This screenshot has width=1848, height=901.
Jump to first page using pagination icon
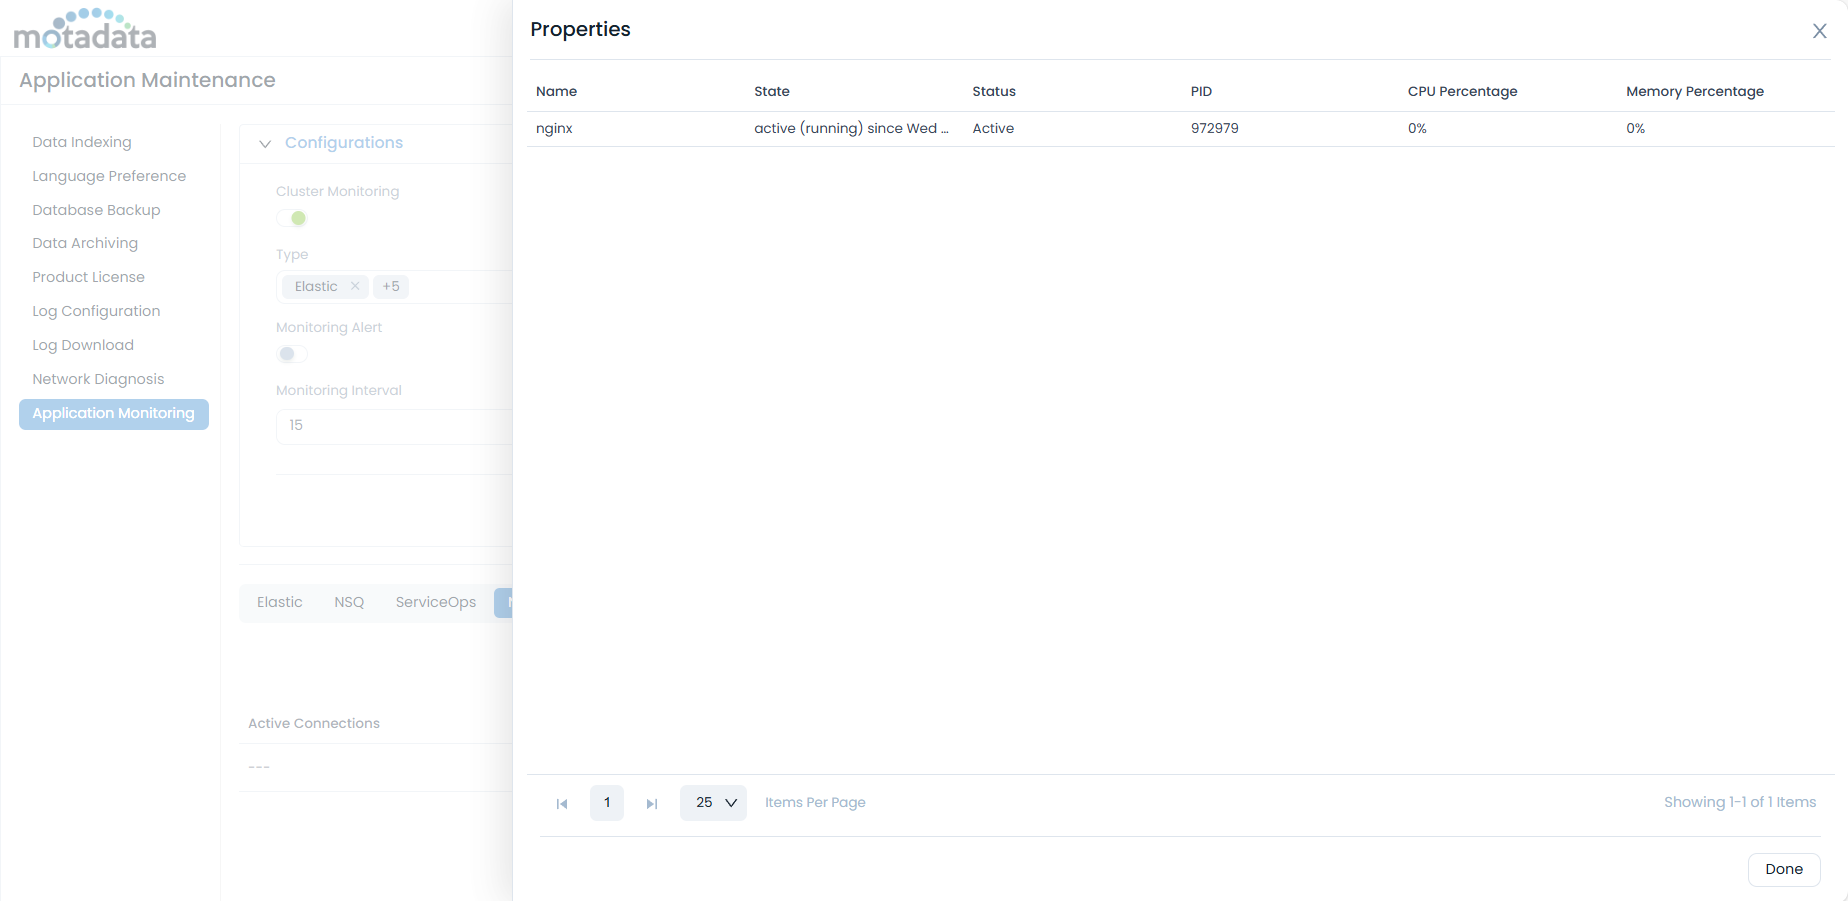(x=562, y=803)
